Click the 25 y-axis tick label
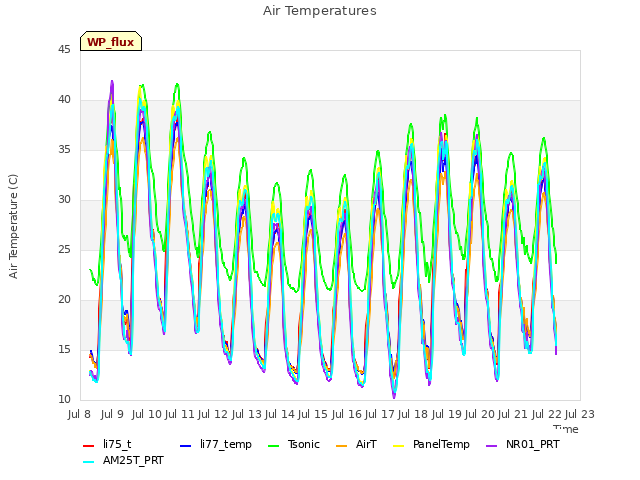The width and height of the screenshot is (640, 480). 64,249
